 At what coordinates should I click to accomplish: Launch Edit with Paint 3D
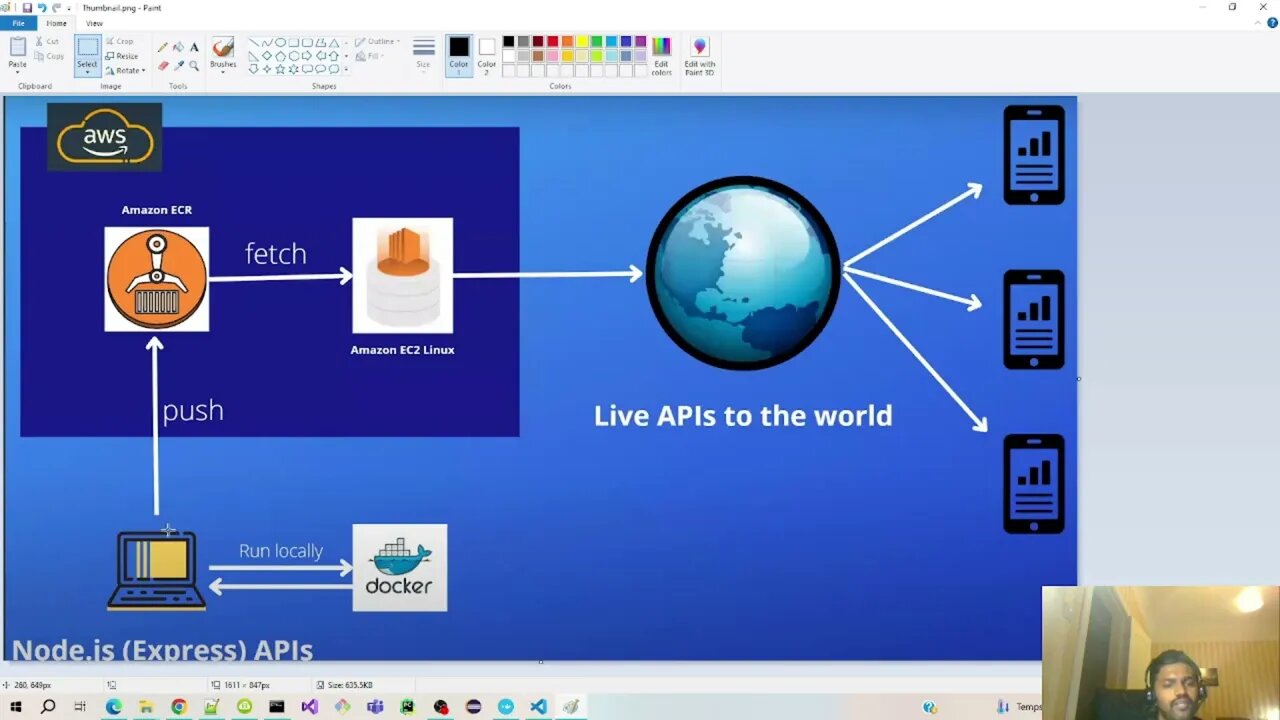699,55
